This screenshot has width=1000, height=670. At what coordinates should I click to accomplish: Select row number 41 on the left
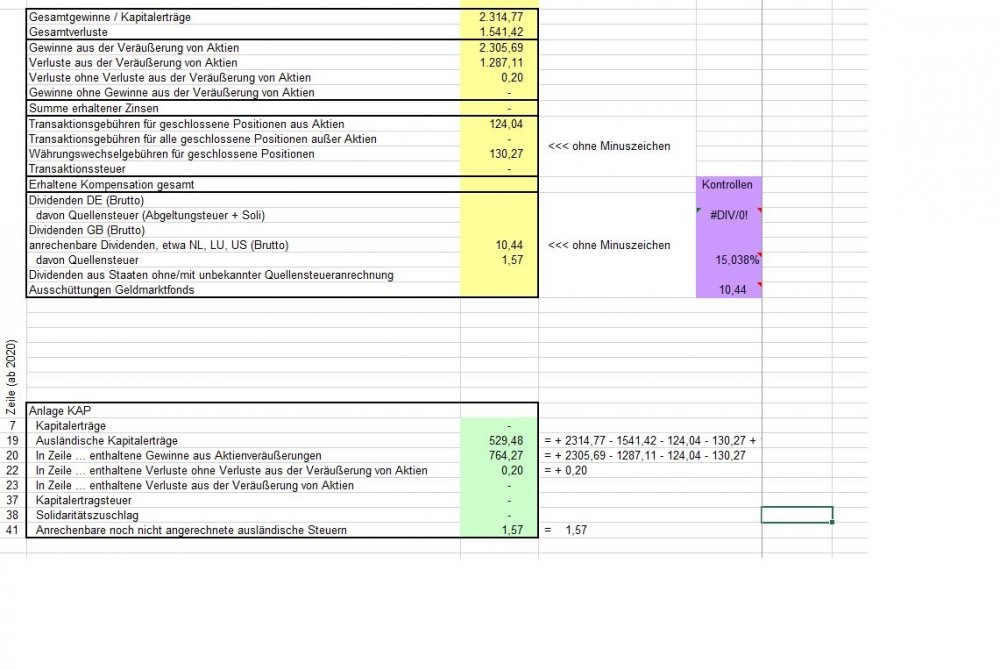pyautogui.click(x=8, y=530)
